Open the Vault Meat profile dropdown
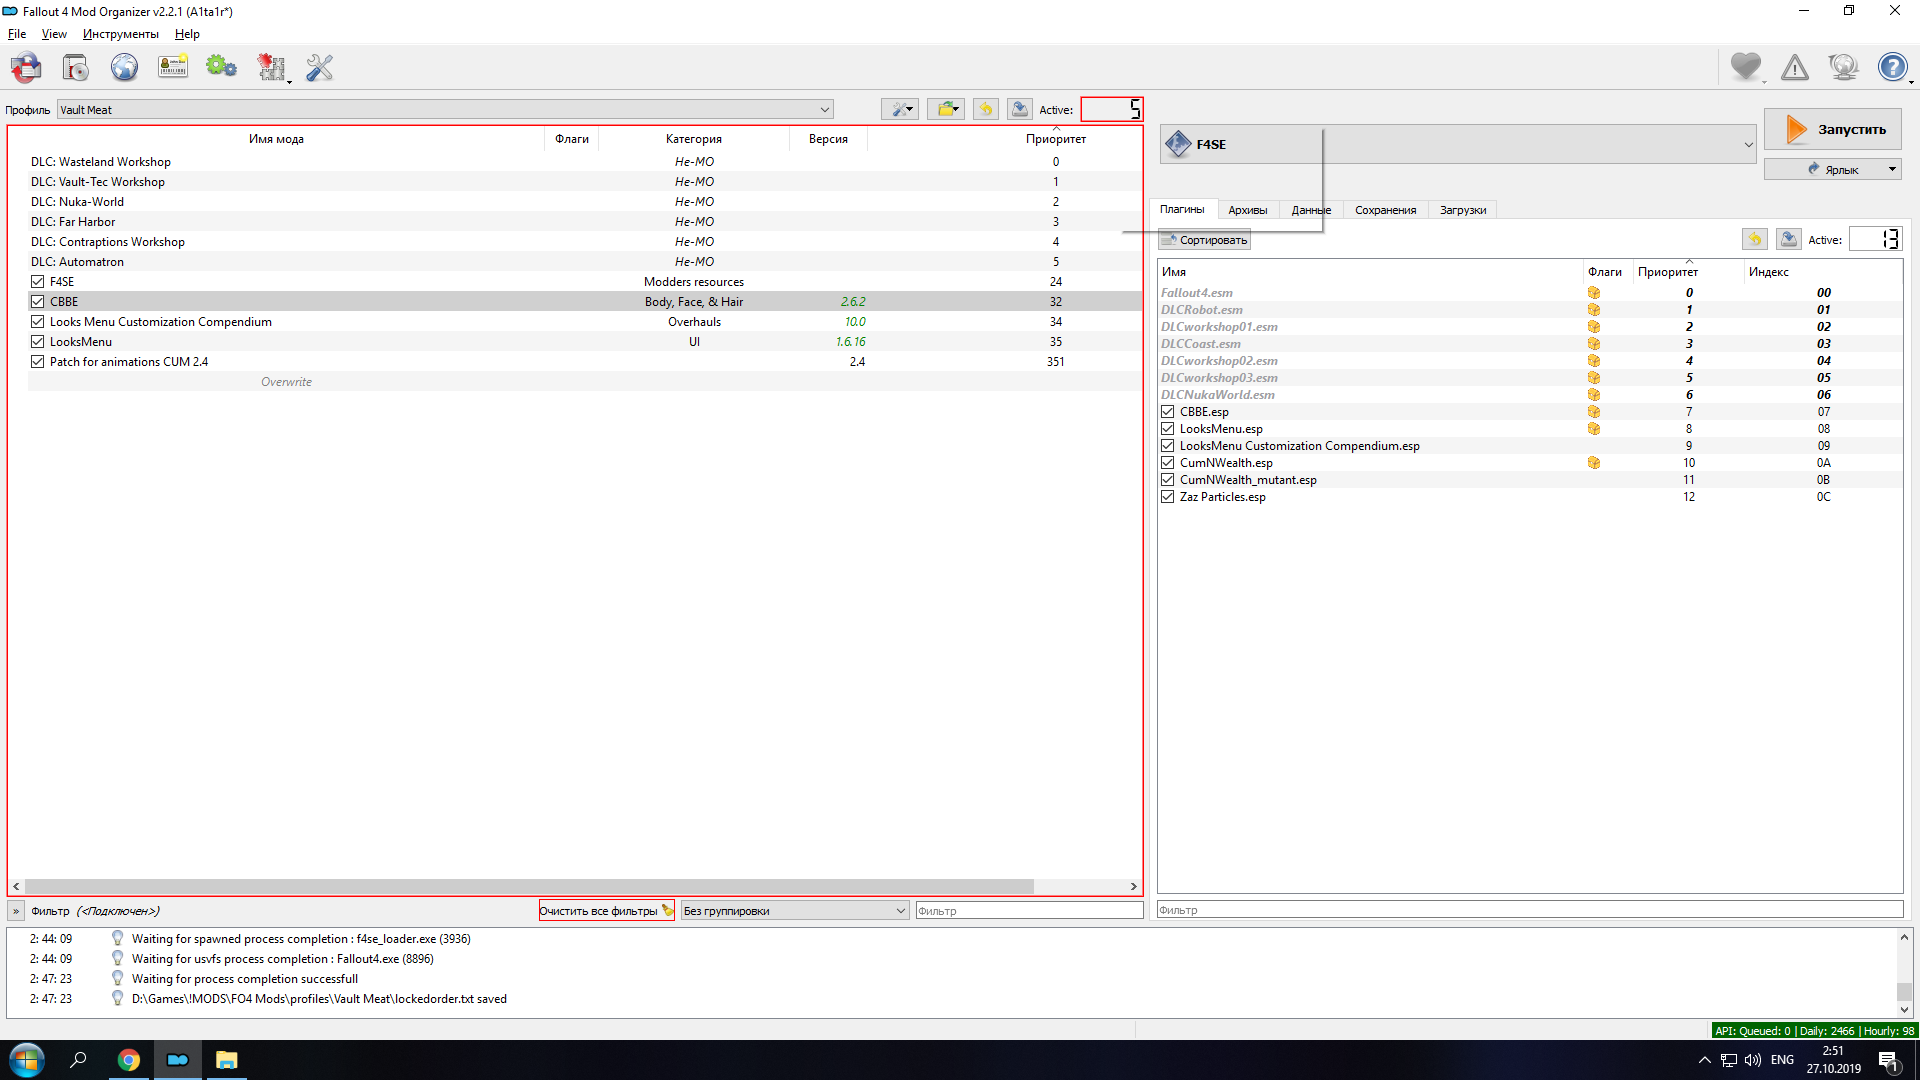This screenshot has width=1920, height=1080. coord(445,110)
